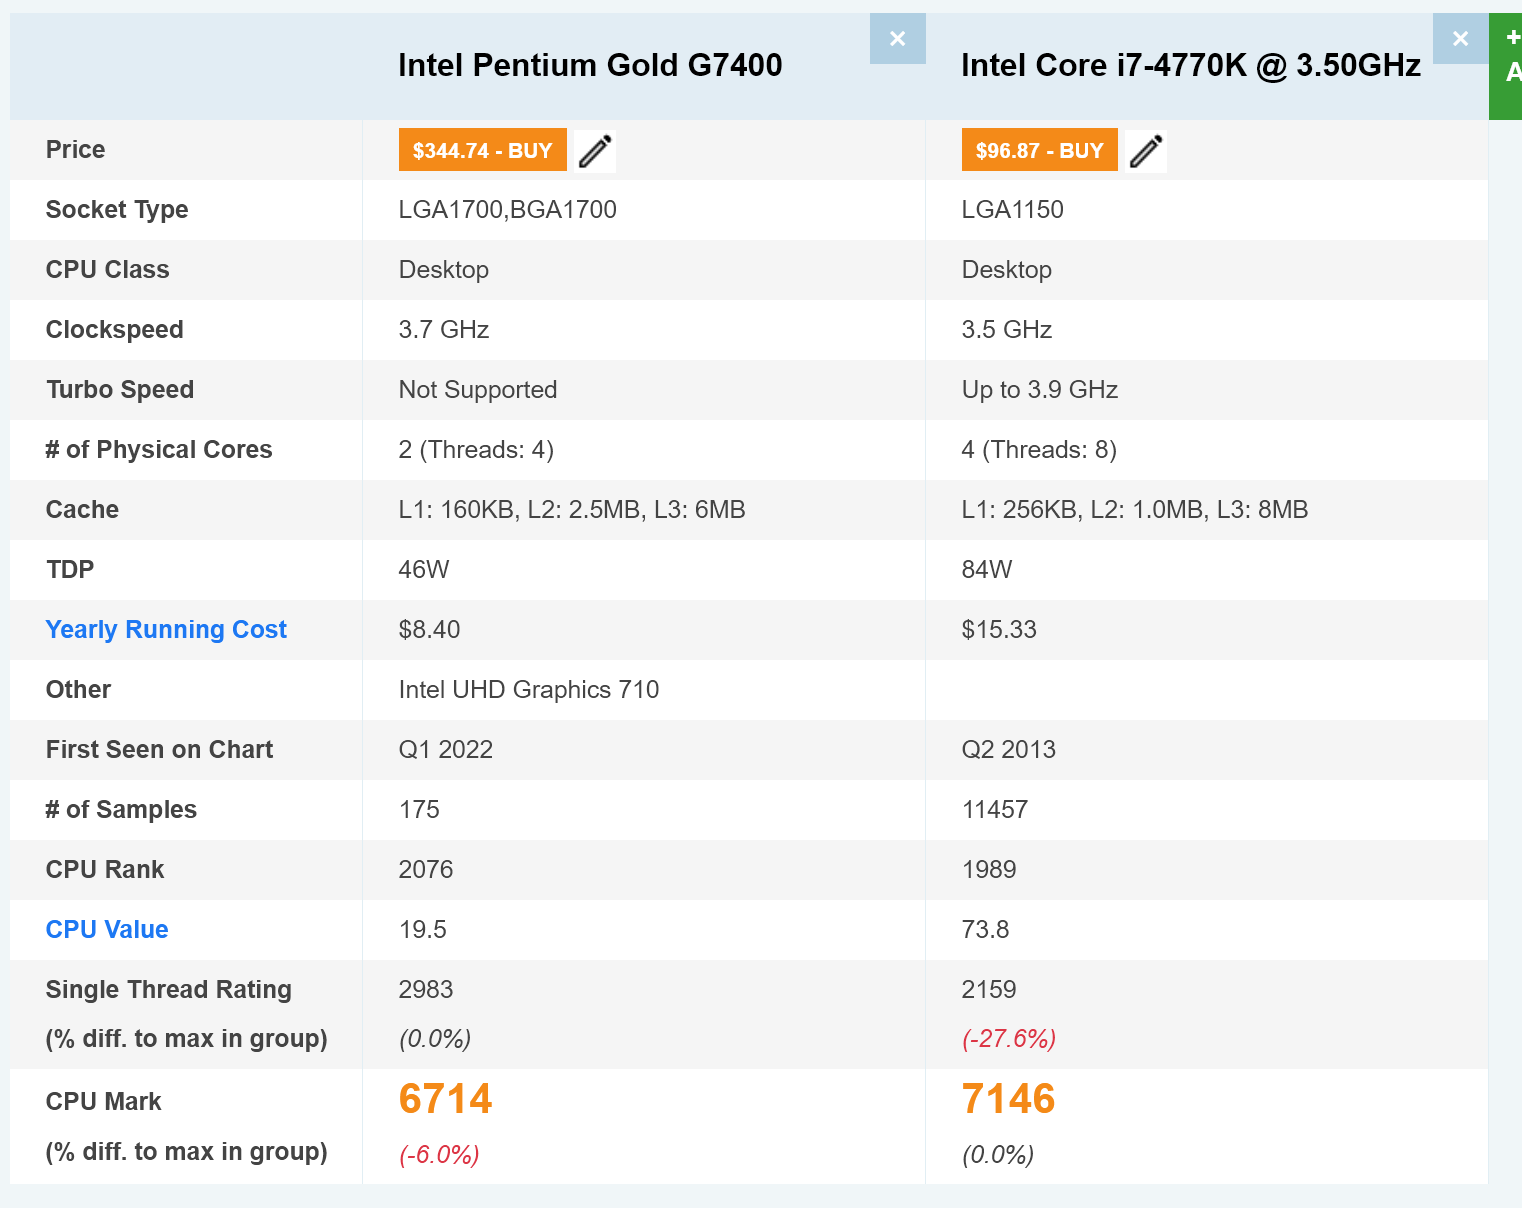The width and height of the screenshot is (1522, 1208).
Task: Open the Yearly Running Cost link
Action: tap(166, 629)
